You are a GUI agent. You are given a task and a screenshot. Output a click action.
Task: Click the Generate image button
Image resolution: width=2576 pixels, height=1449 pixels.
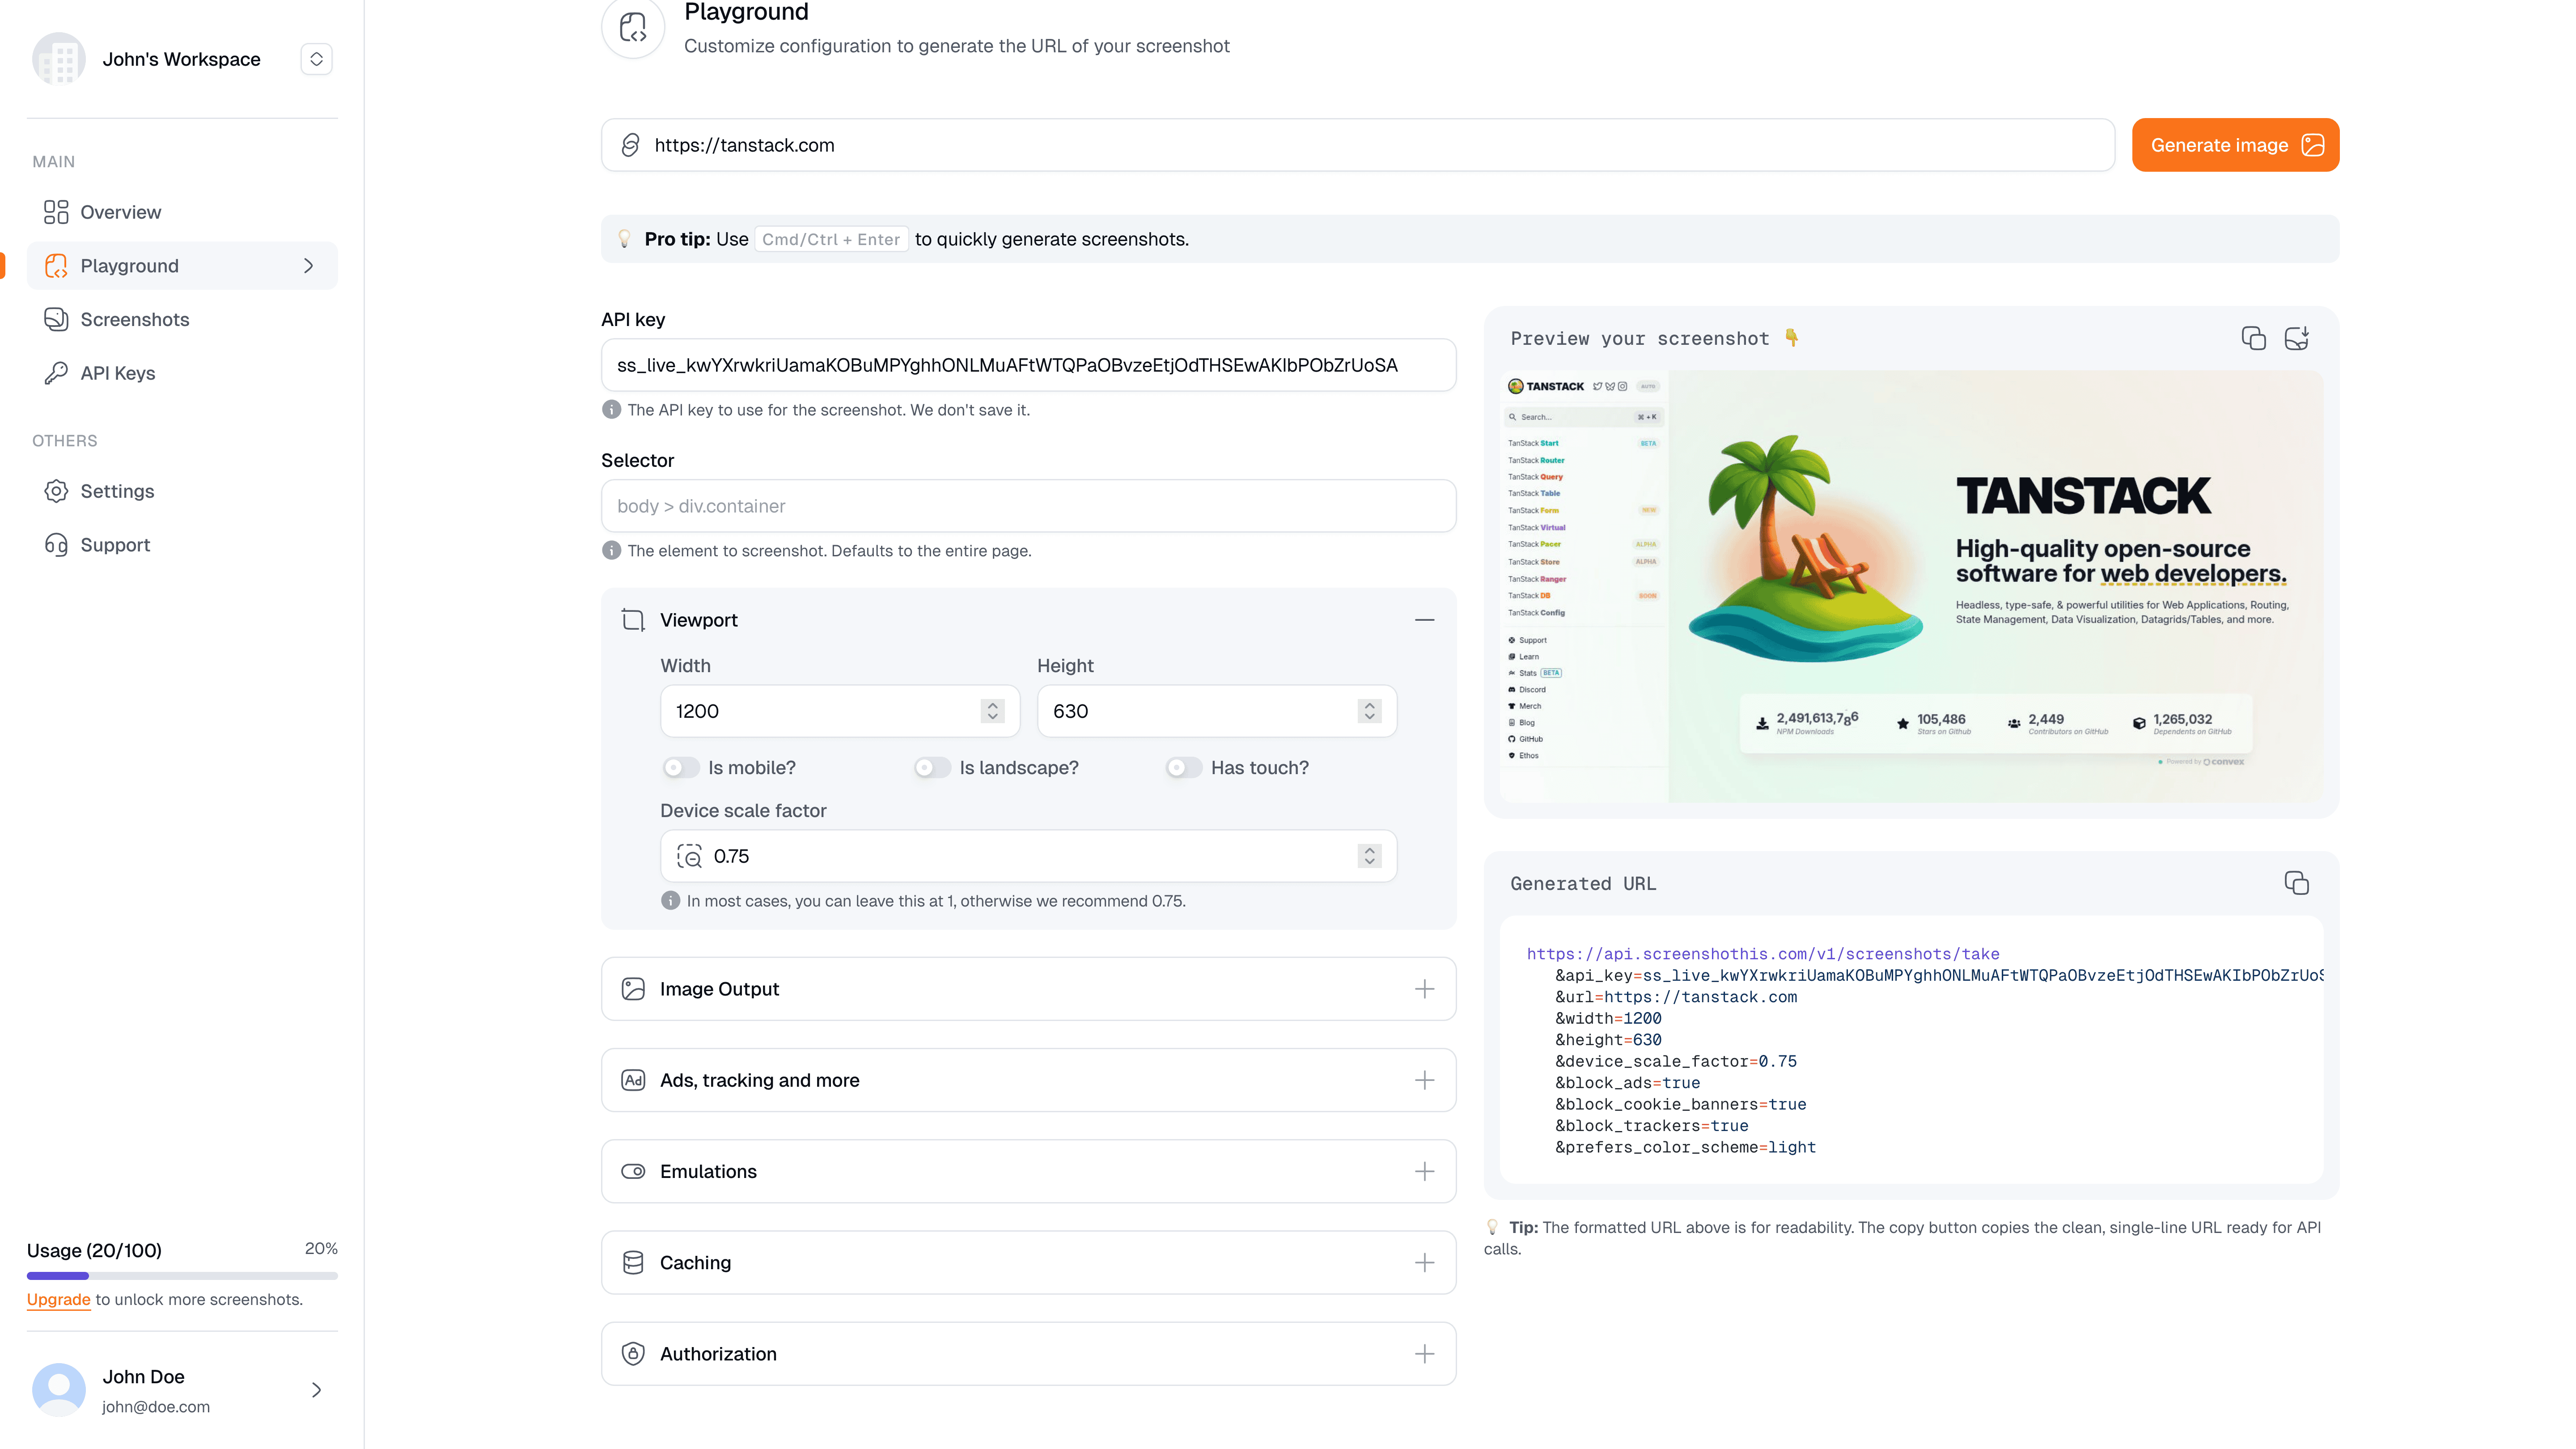click(x=2235, y=145)
